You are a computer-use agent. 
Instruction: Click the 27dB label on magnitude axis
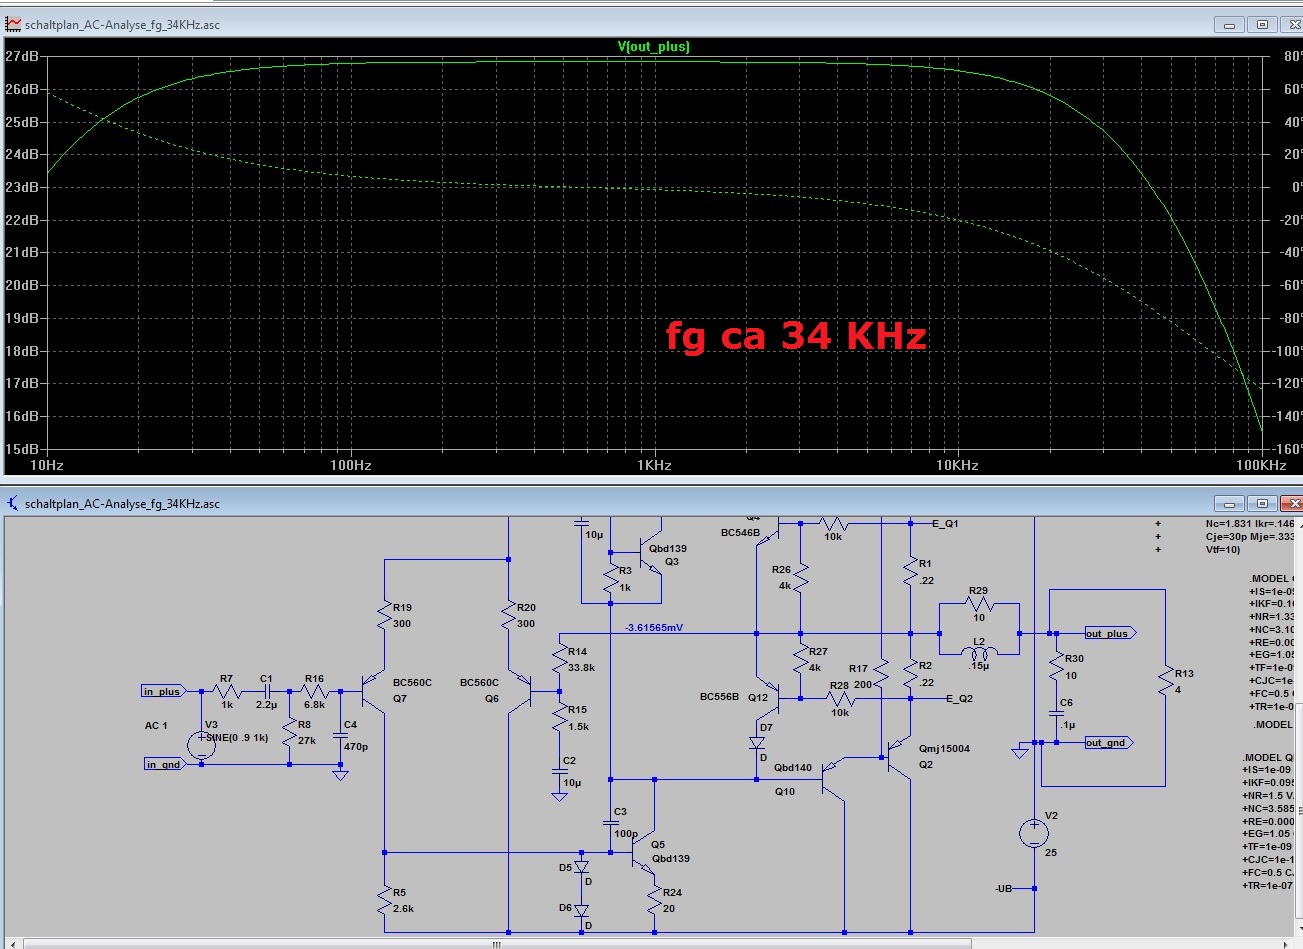[x=22, y=56]
